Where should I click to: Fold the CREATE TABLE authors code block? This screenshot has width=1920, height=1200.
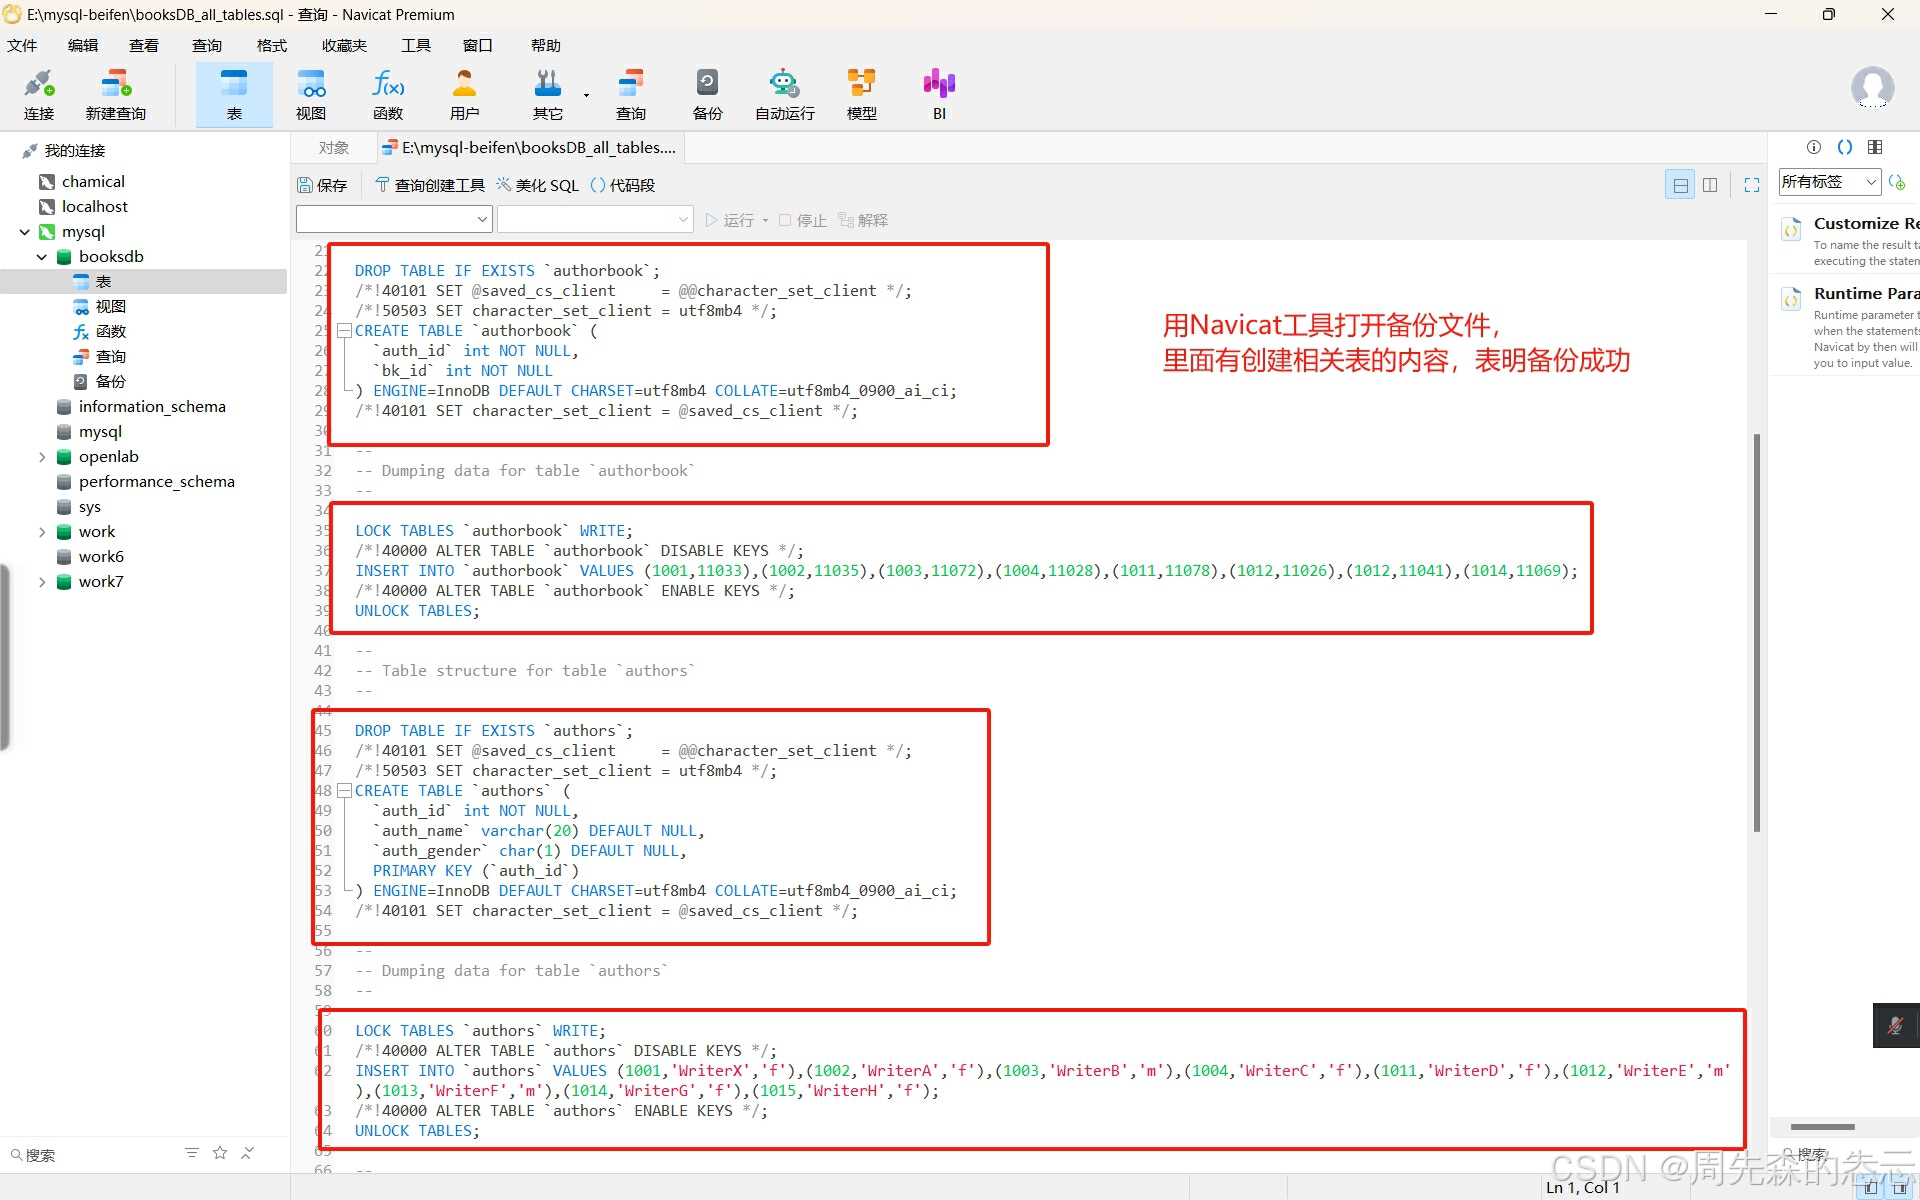(344, 791)
